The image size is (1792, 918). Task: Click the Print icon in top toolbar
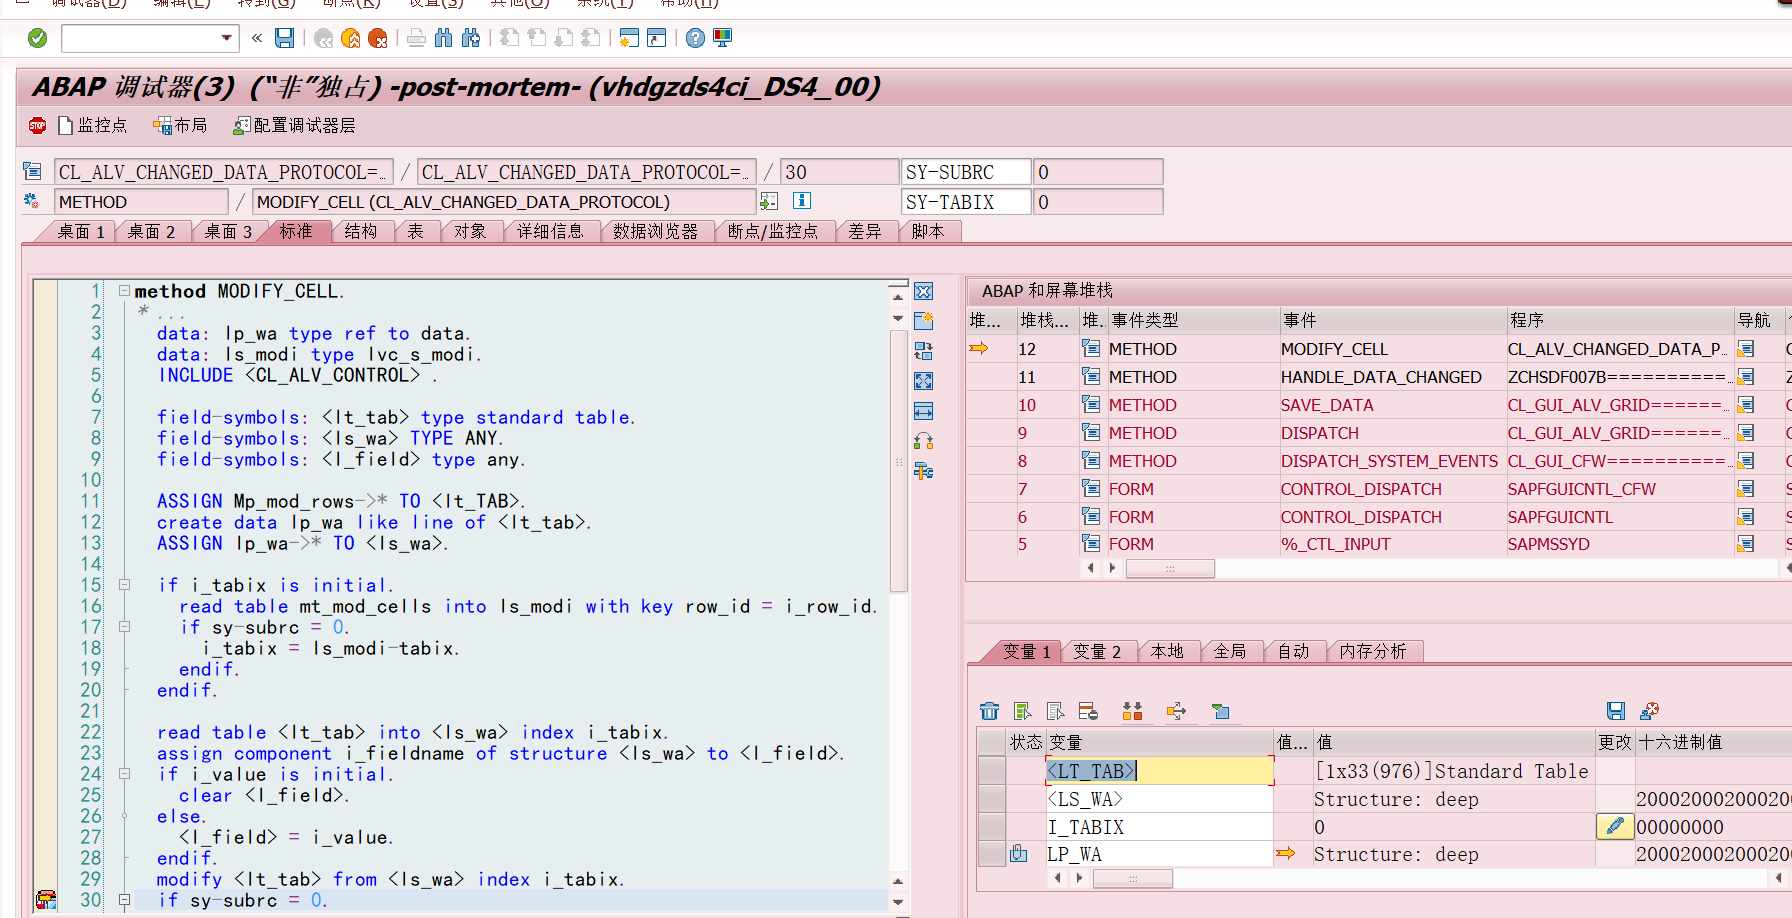tap(417, 38)
